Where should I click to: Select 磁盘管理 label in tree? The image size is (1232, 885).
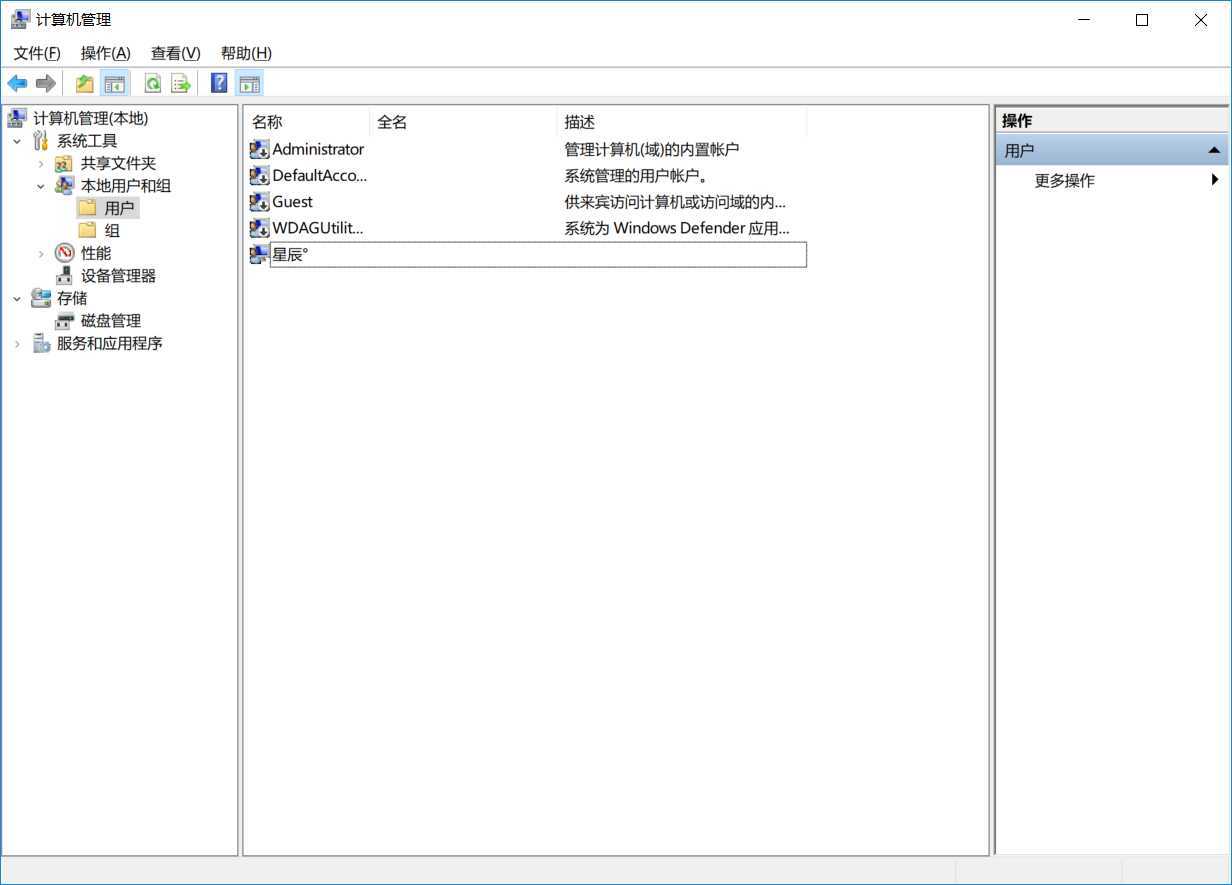(x=110, y=321)
